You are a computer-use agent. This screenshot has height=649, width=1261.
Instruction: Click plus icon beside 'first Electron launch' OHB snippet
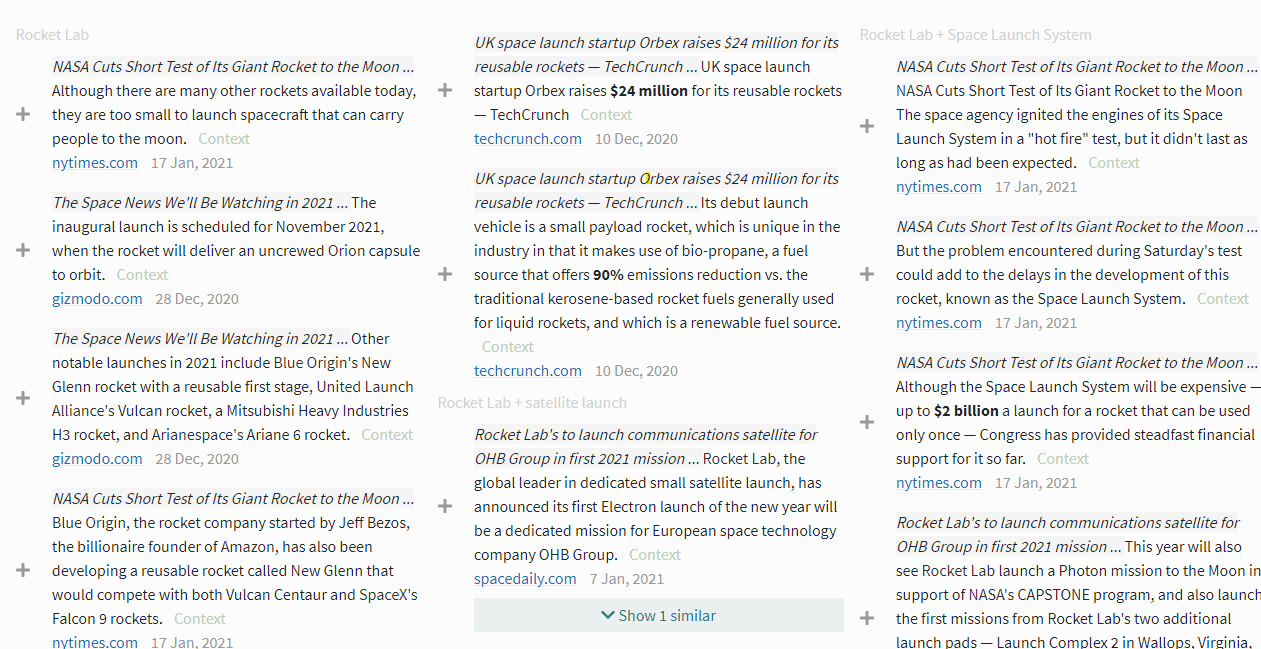click(x=445, y=506)
